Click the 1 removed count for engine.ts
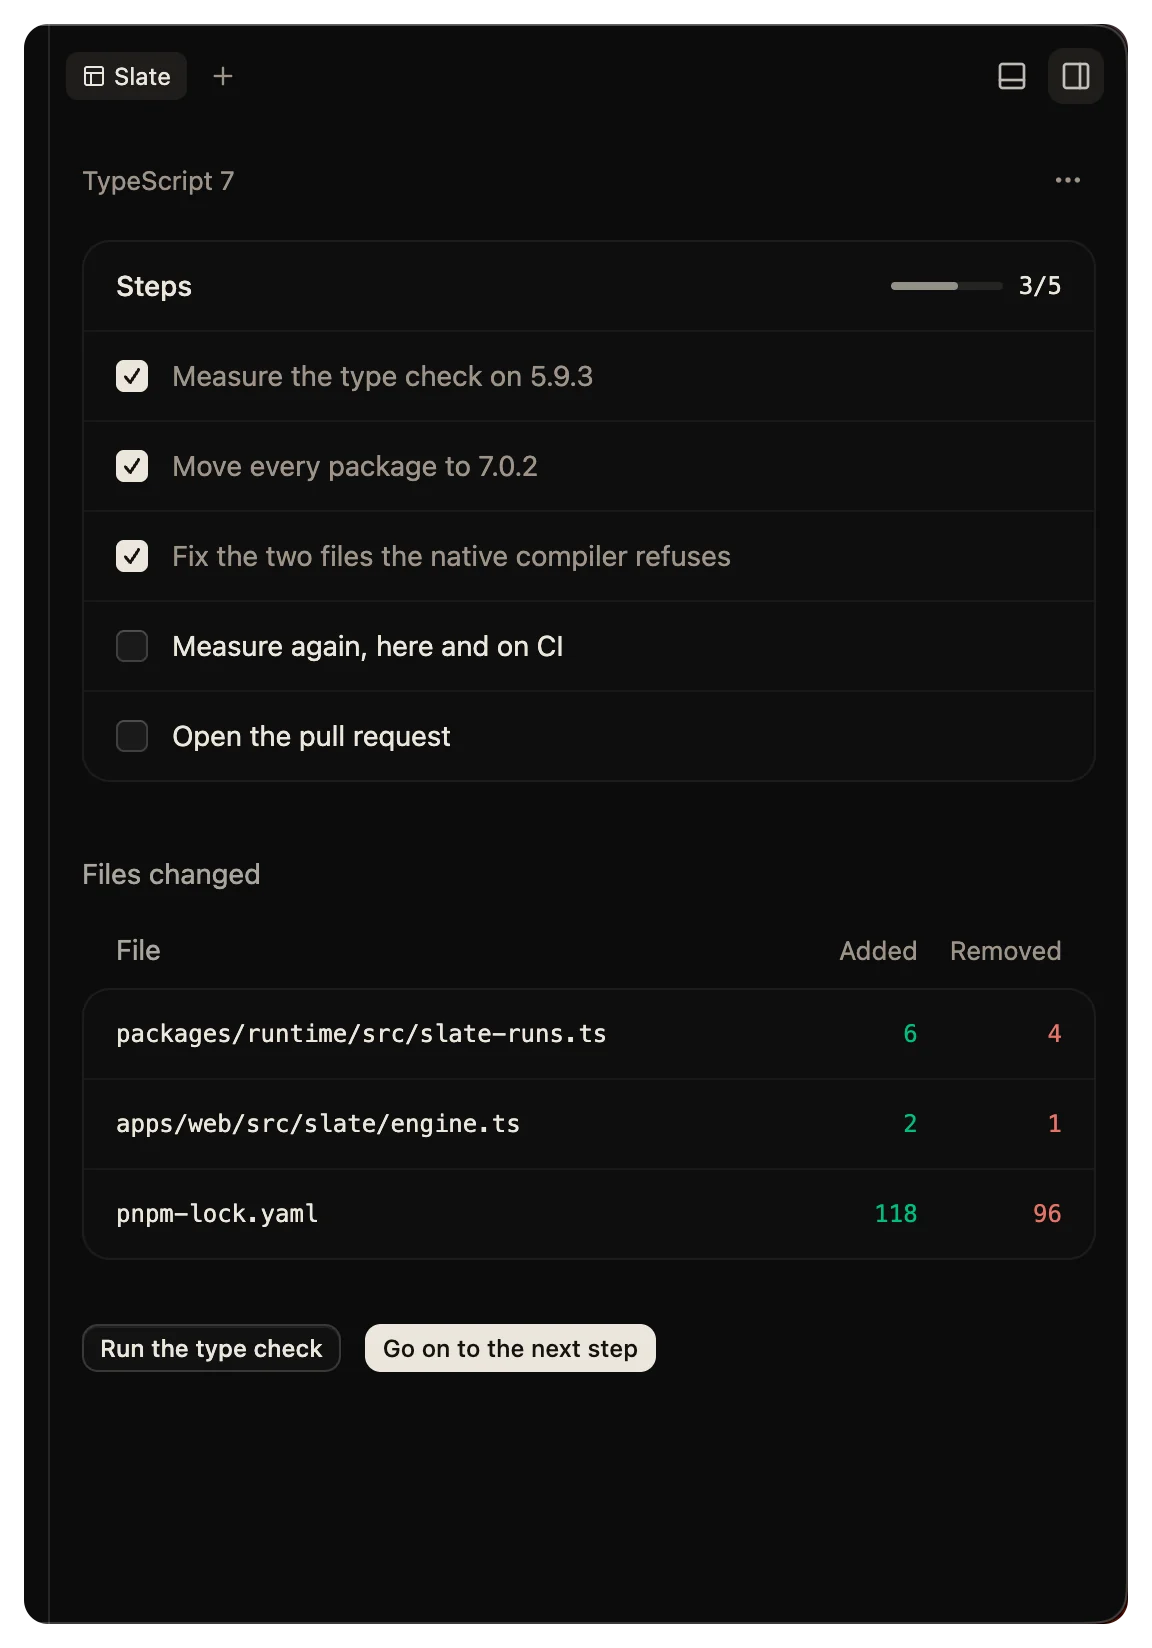Viewport: 1152px width, 1648px height. pyautogui.click(x=1054, y=1124)
